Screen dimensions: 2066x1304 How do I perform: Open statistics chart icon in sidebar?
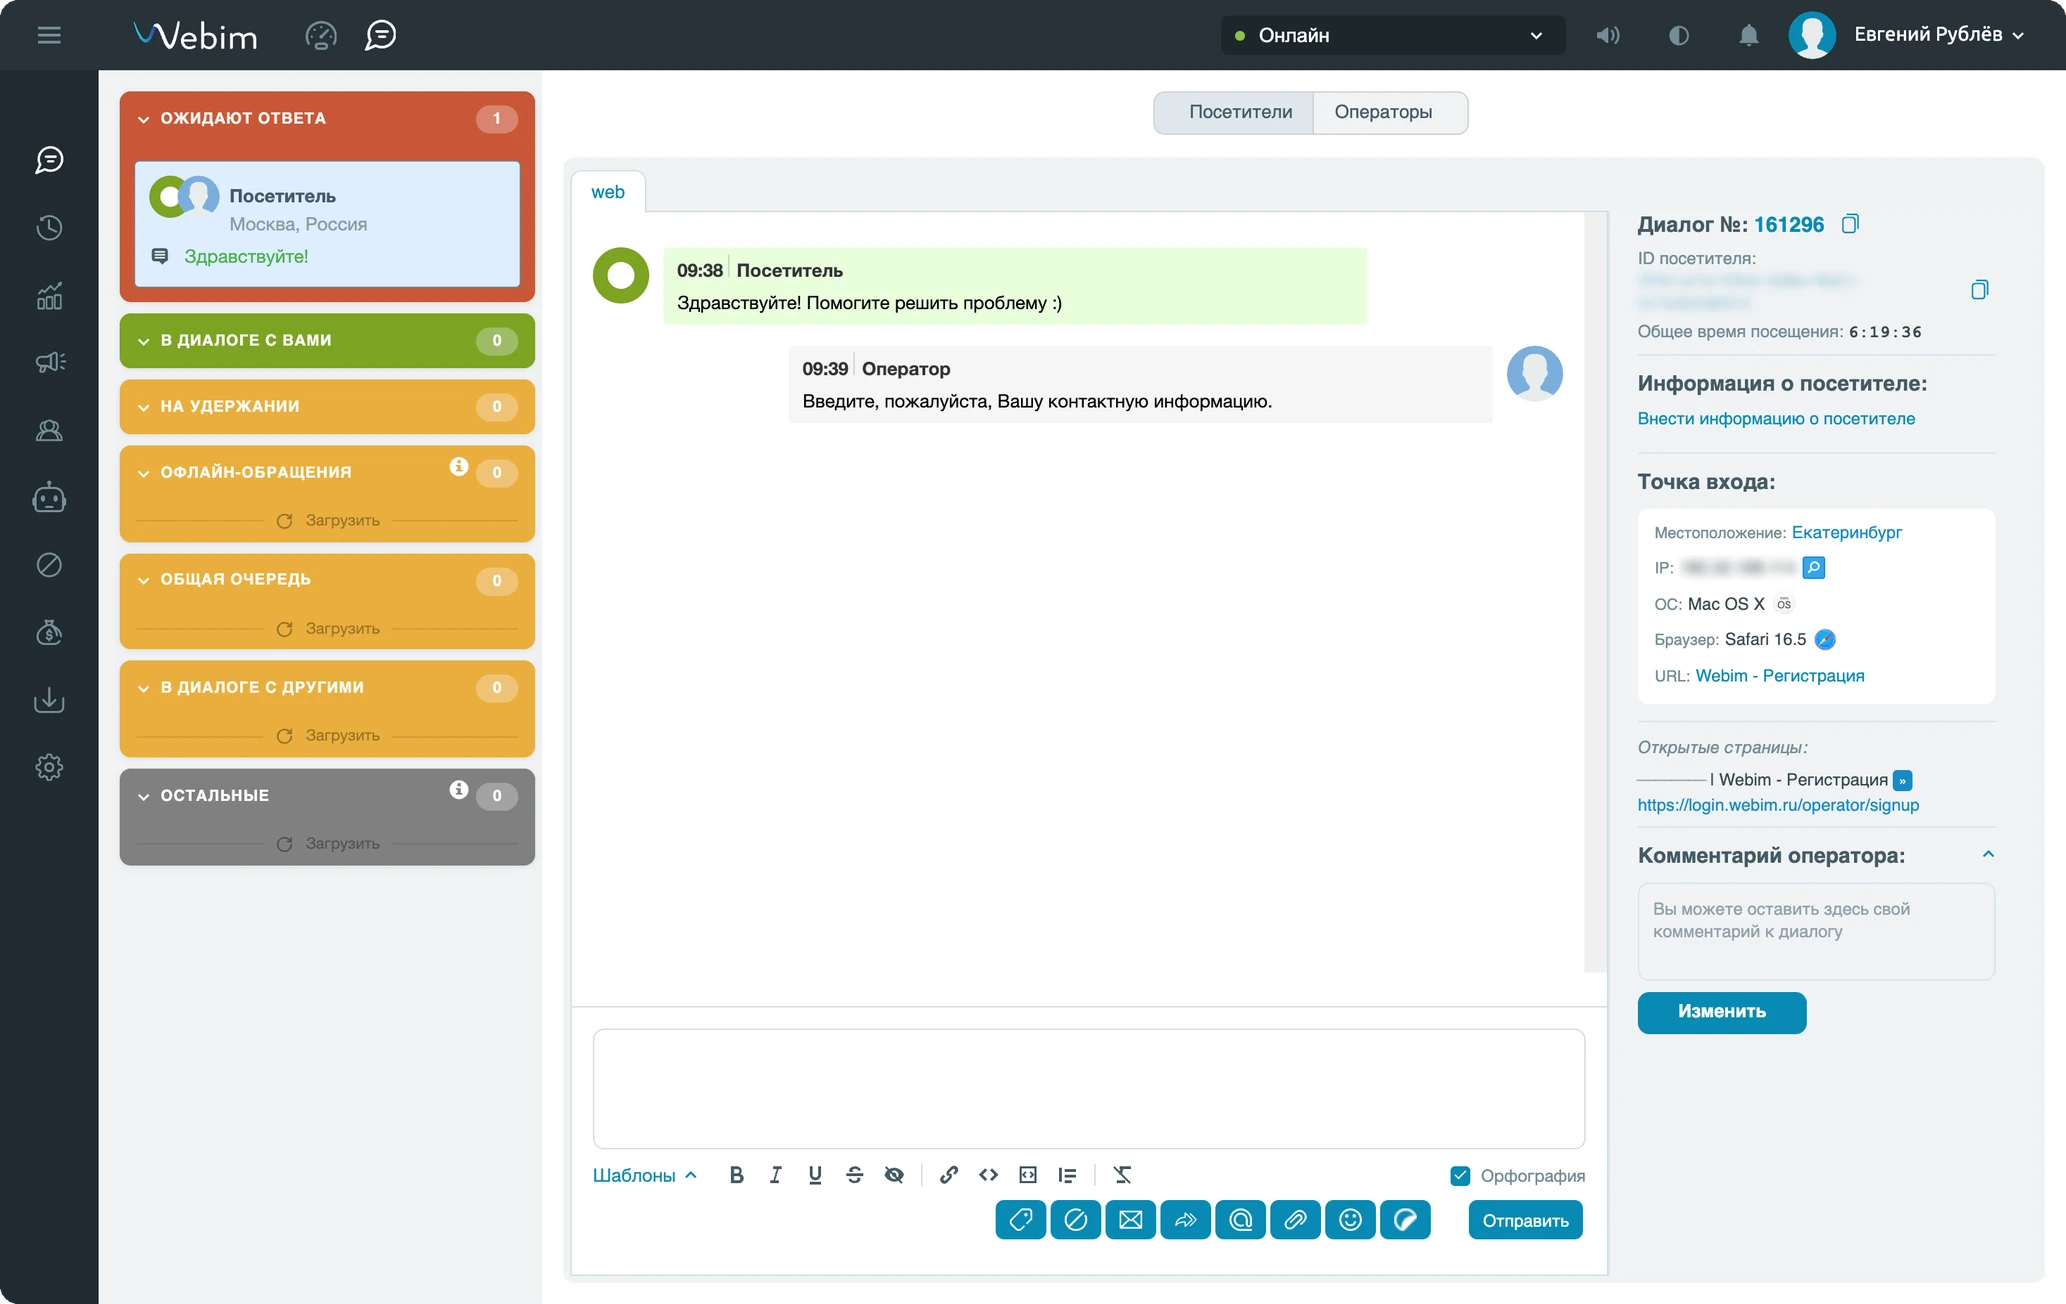point(49,295)
